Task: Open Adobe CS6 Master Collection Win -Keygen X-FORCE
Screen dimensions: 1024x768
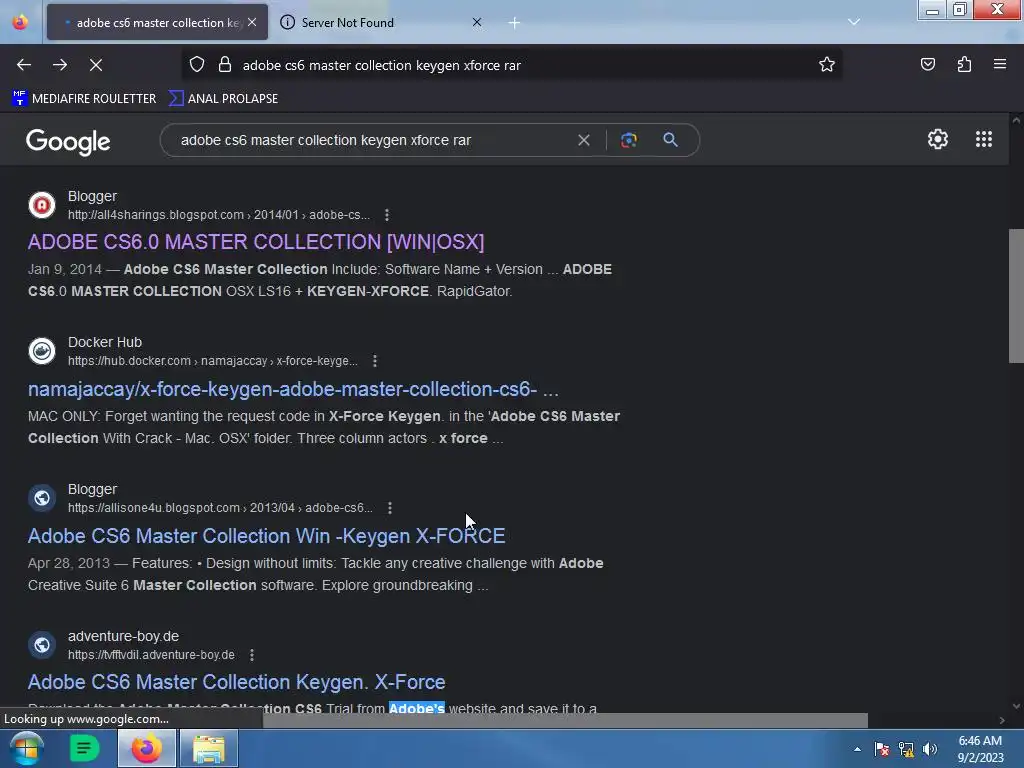Action: coord(266,536)
